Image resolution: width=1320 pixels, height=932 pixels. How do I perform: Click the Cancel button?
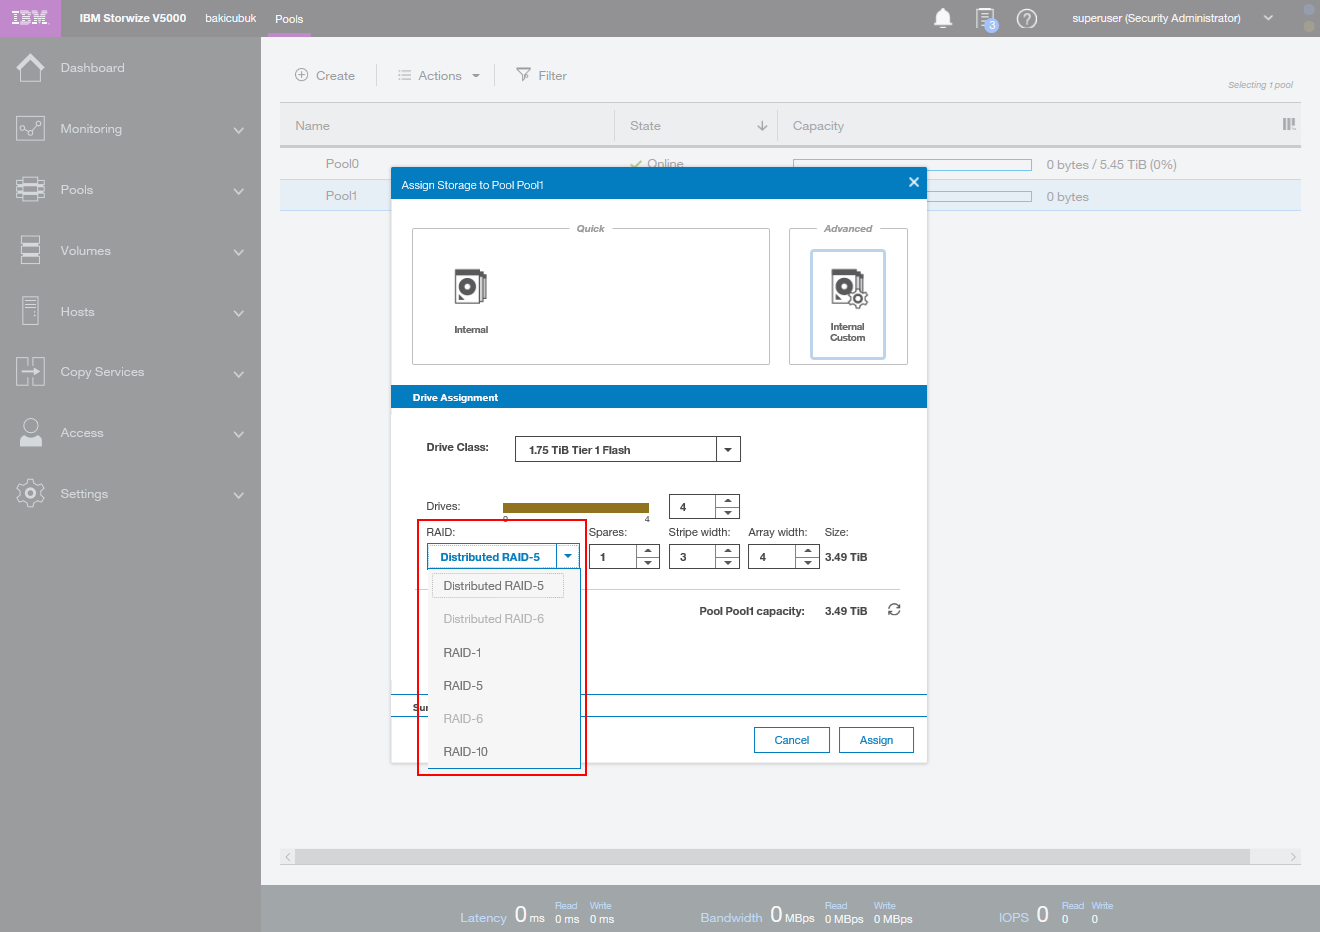click(x=792, y=740)
